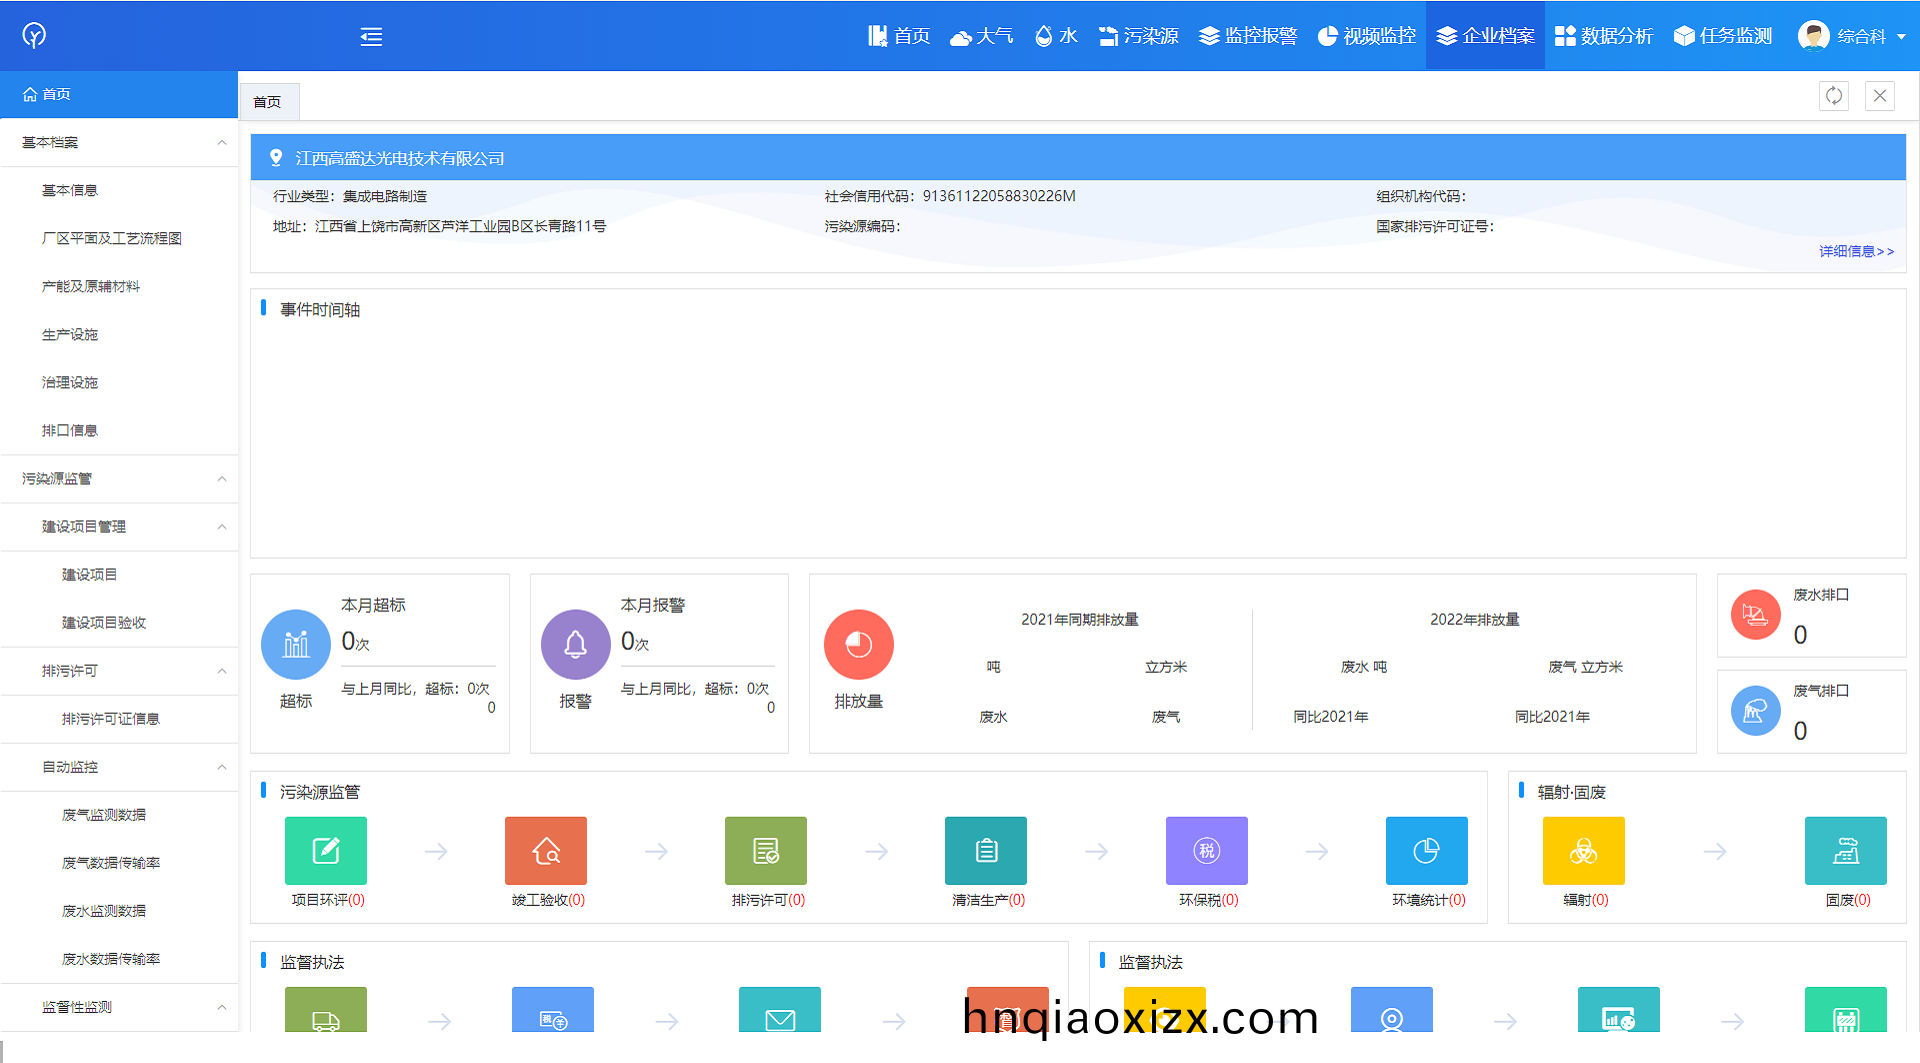Screen dimensions: 1920x1063
Task: Open the 竣工验收 orange house icon
Action: tap(545, 851)
